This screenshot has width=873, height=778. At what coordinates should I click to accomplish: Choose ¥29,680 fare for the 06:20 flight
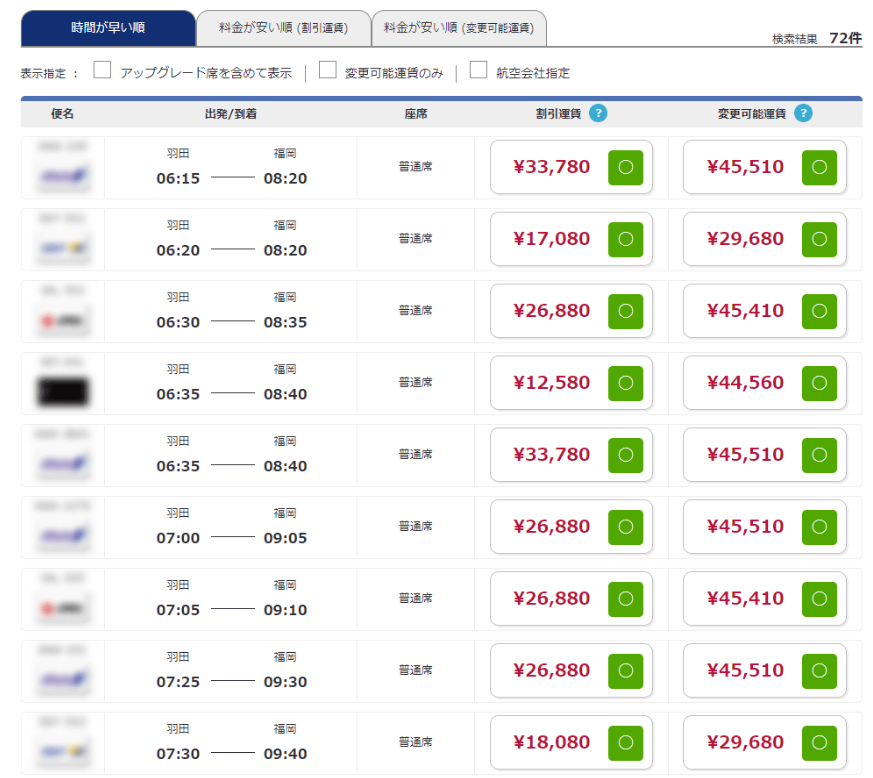point(745,239)
